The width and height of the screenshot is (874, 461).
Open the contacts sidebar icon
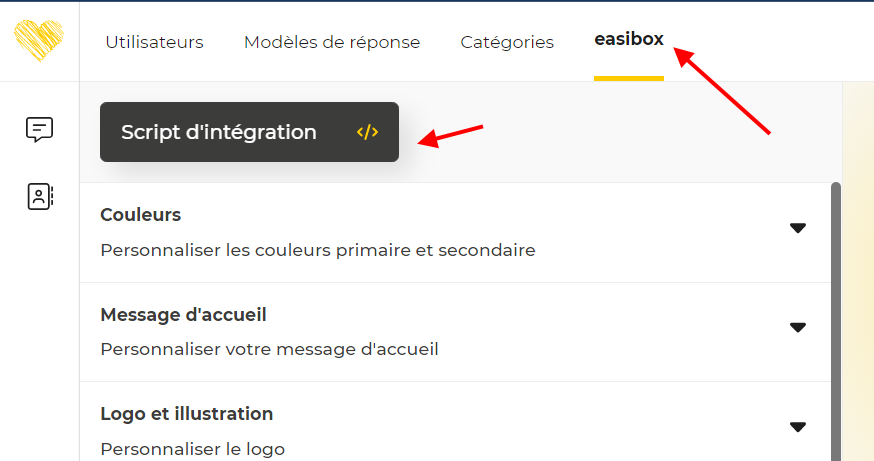click(39, 196)
